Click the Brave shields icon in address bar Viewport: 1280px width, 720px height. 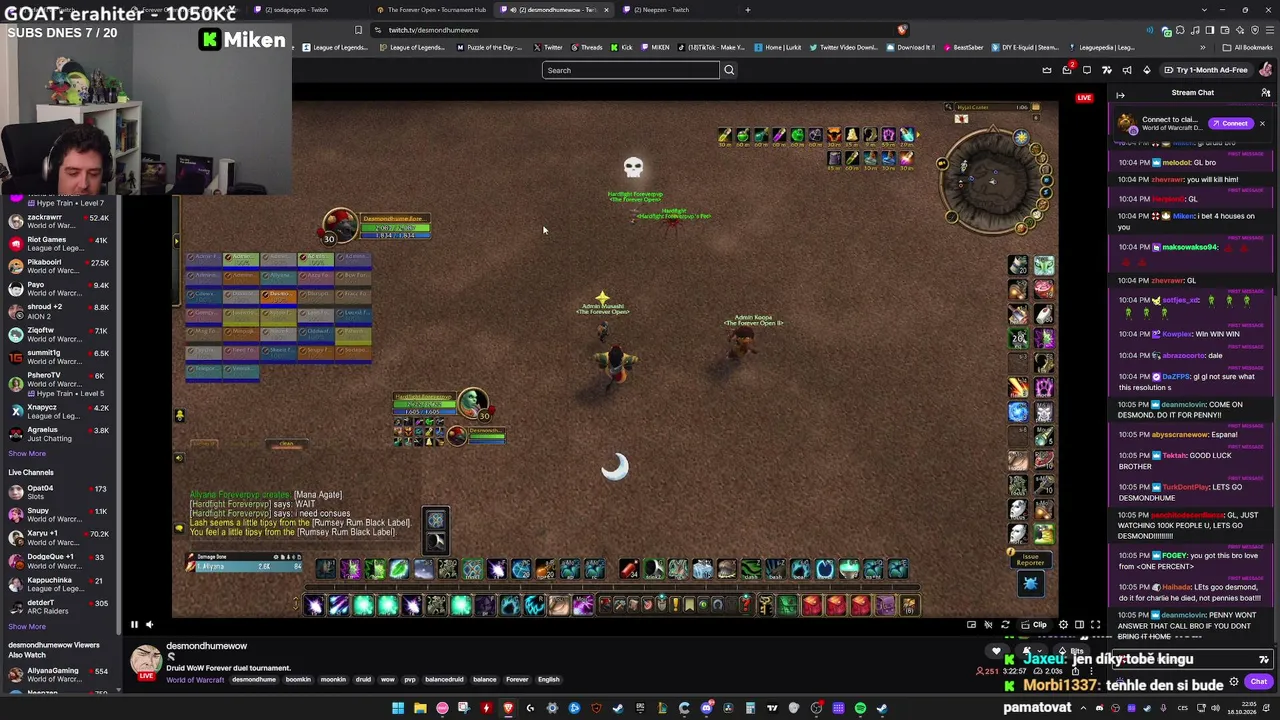tap(902, 30)
